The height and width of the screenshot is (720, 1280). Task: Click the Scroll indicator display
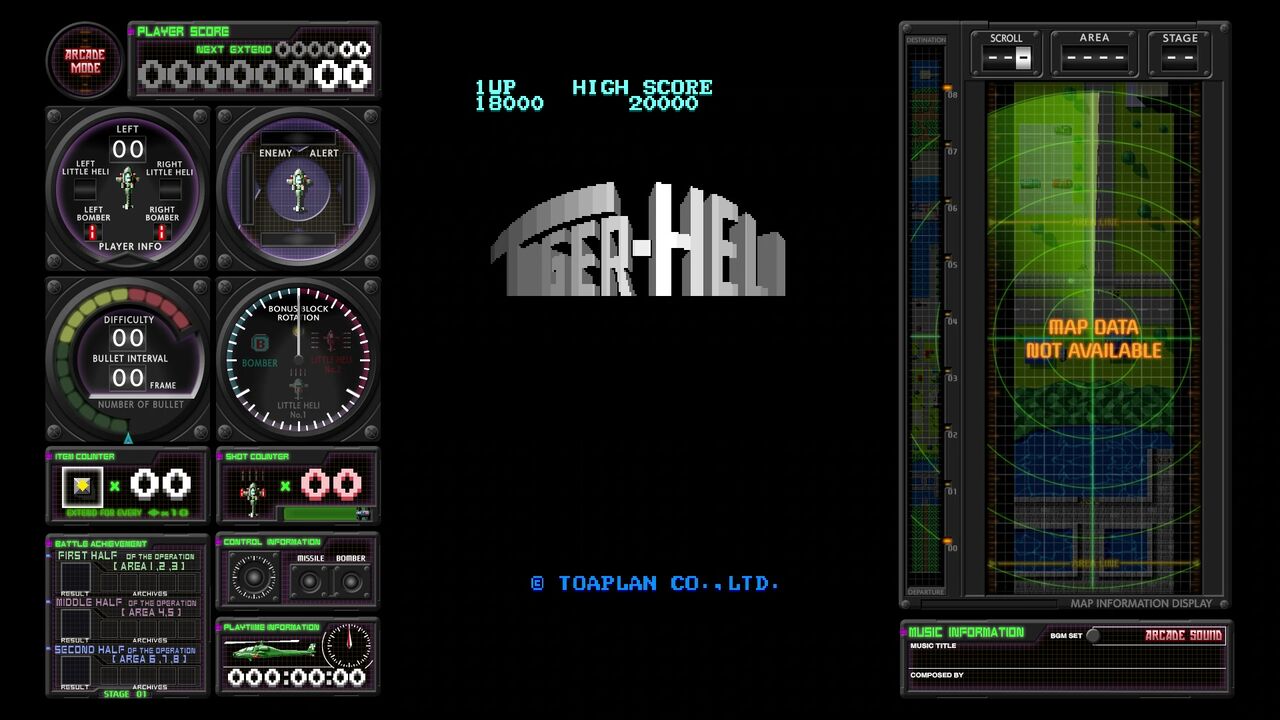tap(1006, 58)
